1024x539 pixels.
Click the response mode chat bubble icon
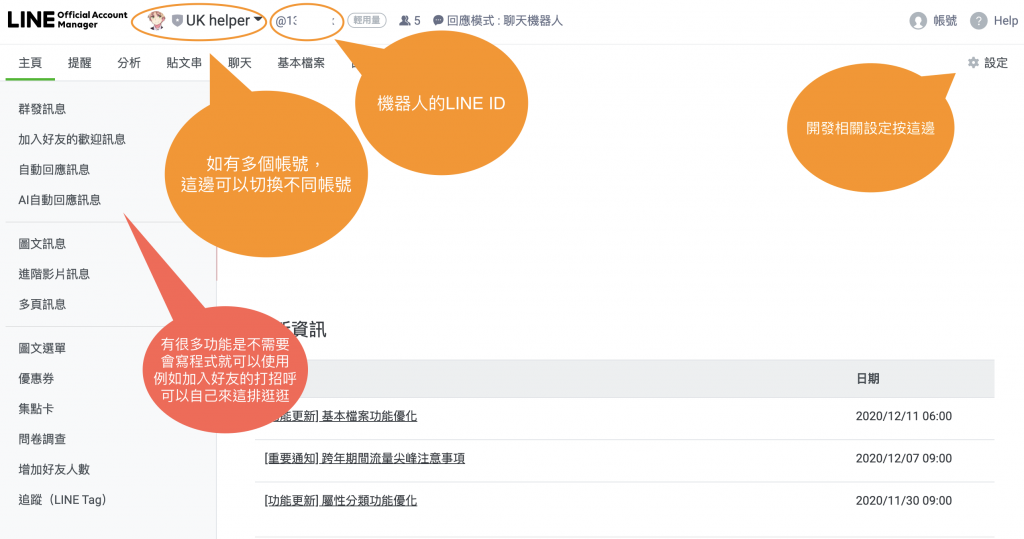[438, 21]
